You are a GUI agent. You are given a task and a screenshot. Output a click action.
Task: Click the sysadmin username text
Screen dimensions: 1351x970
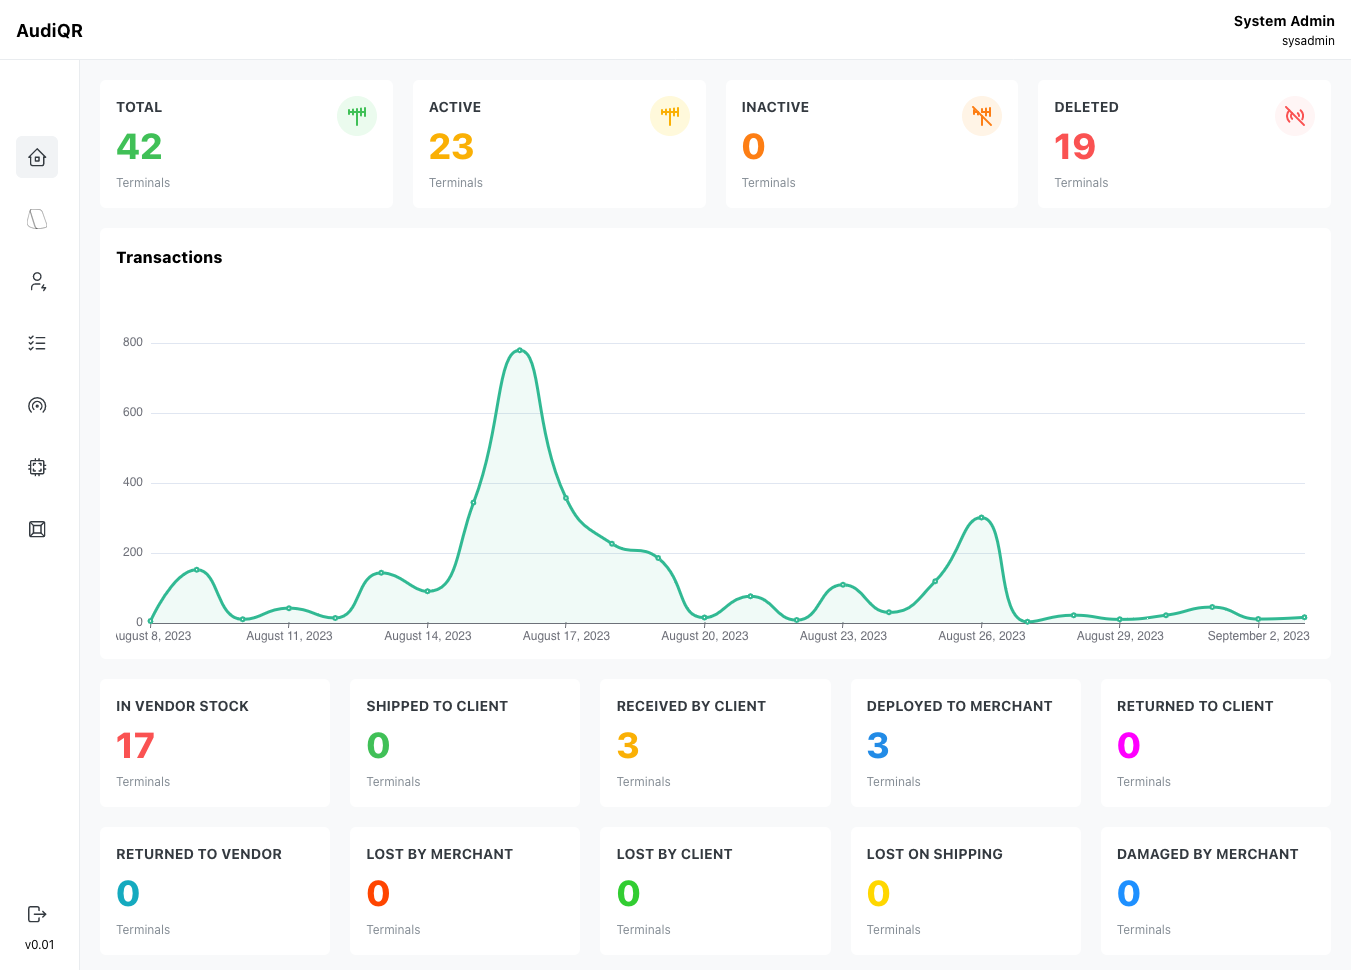1308,41
